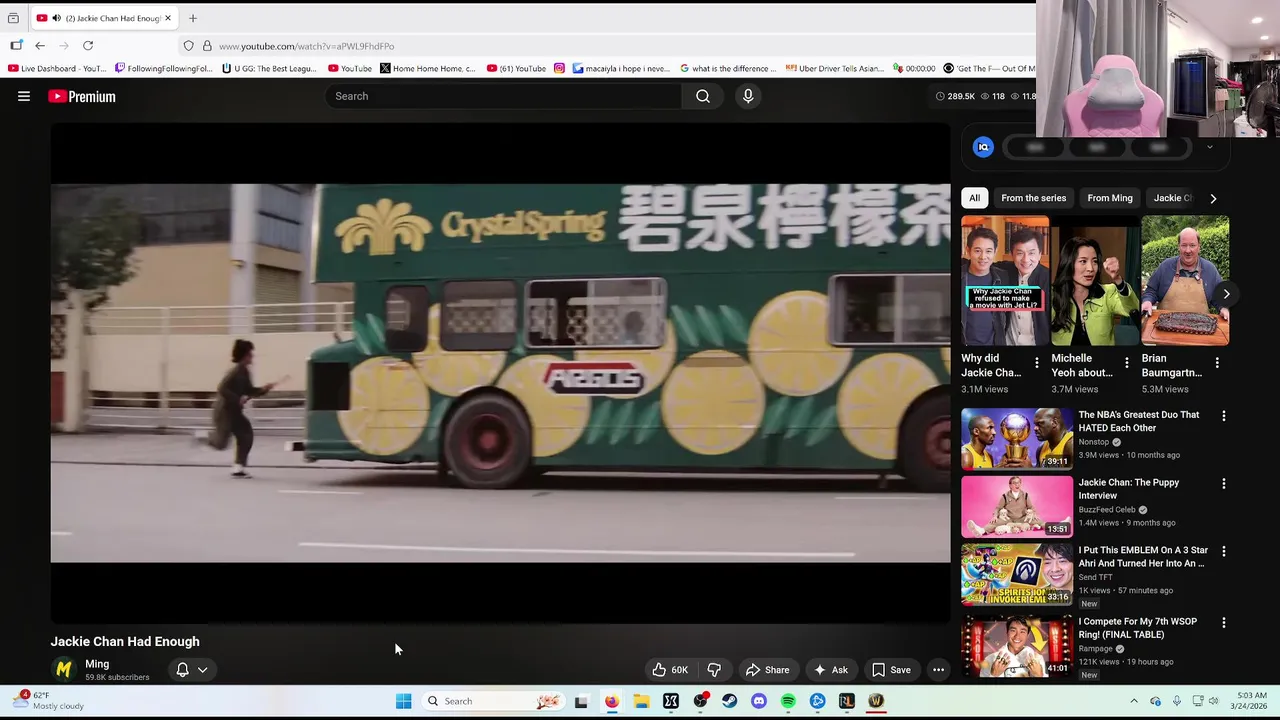
Task: Open File Explorer from the taskbar
Action: (641, 701)
